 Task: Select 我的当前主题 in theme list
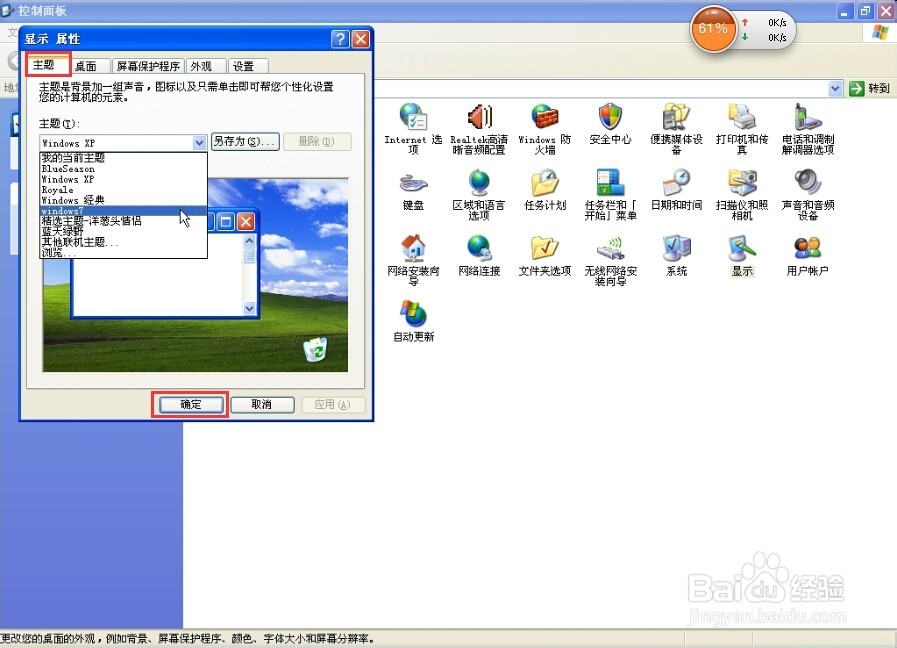[x=123, y=158]
